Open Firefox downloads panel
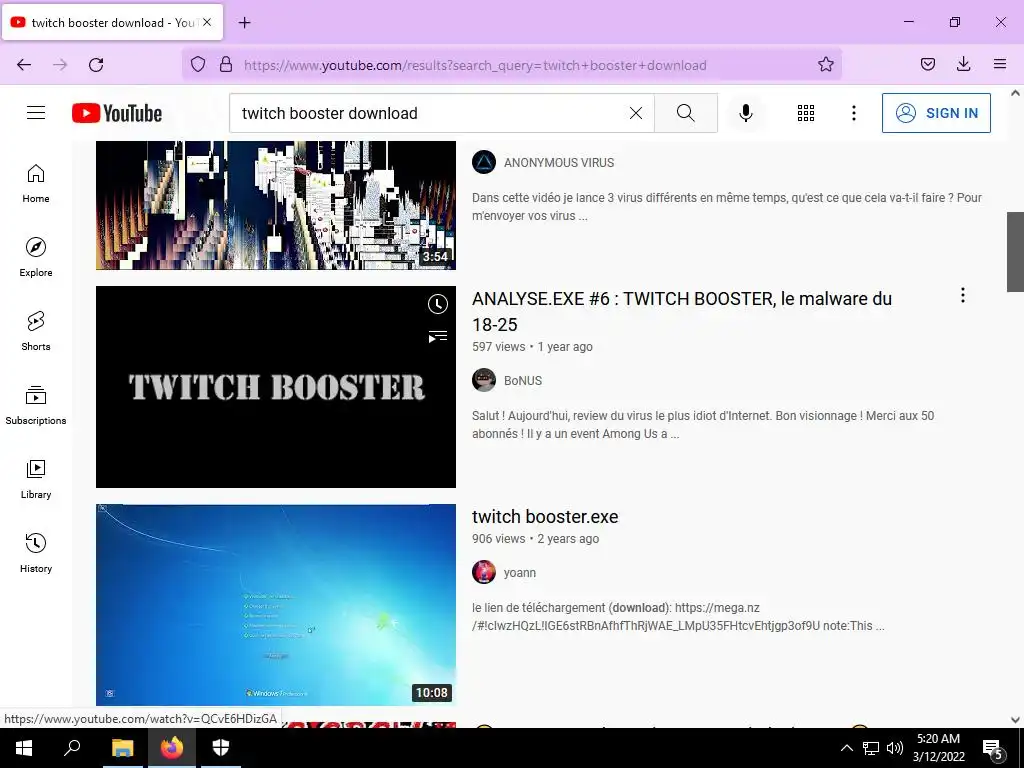Screen dimensions: 1024x768 pos(963,65)
